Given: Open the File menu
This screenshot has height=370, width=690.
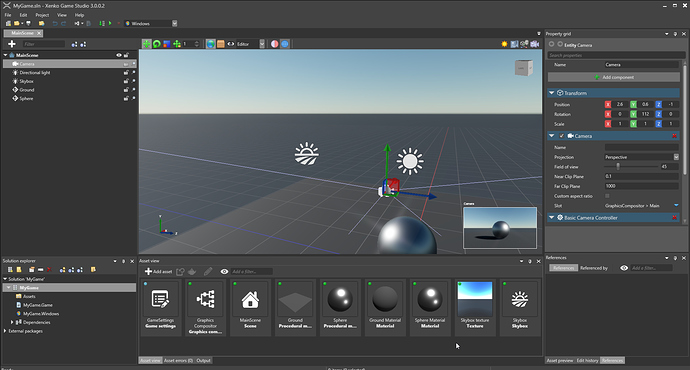Looking at the screenshot, I should point(8,15).
